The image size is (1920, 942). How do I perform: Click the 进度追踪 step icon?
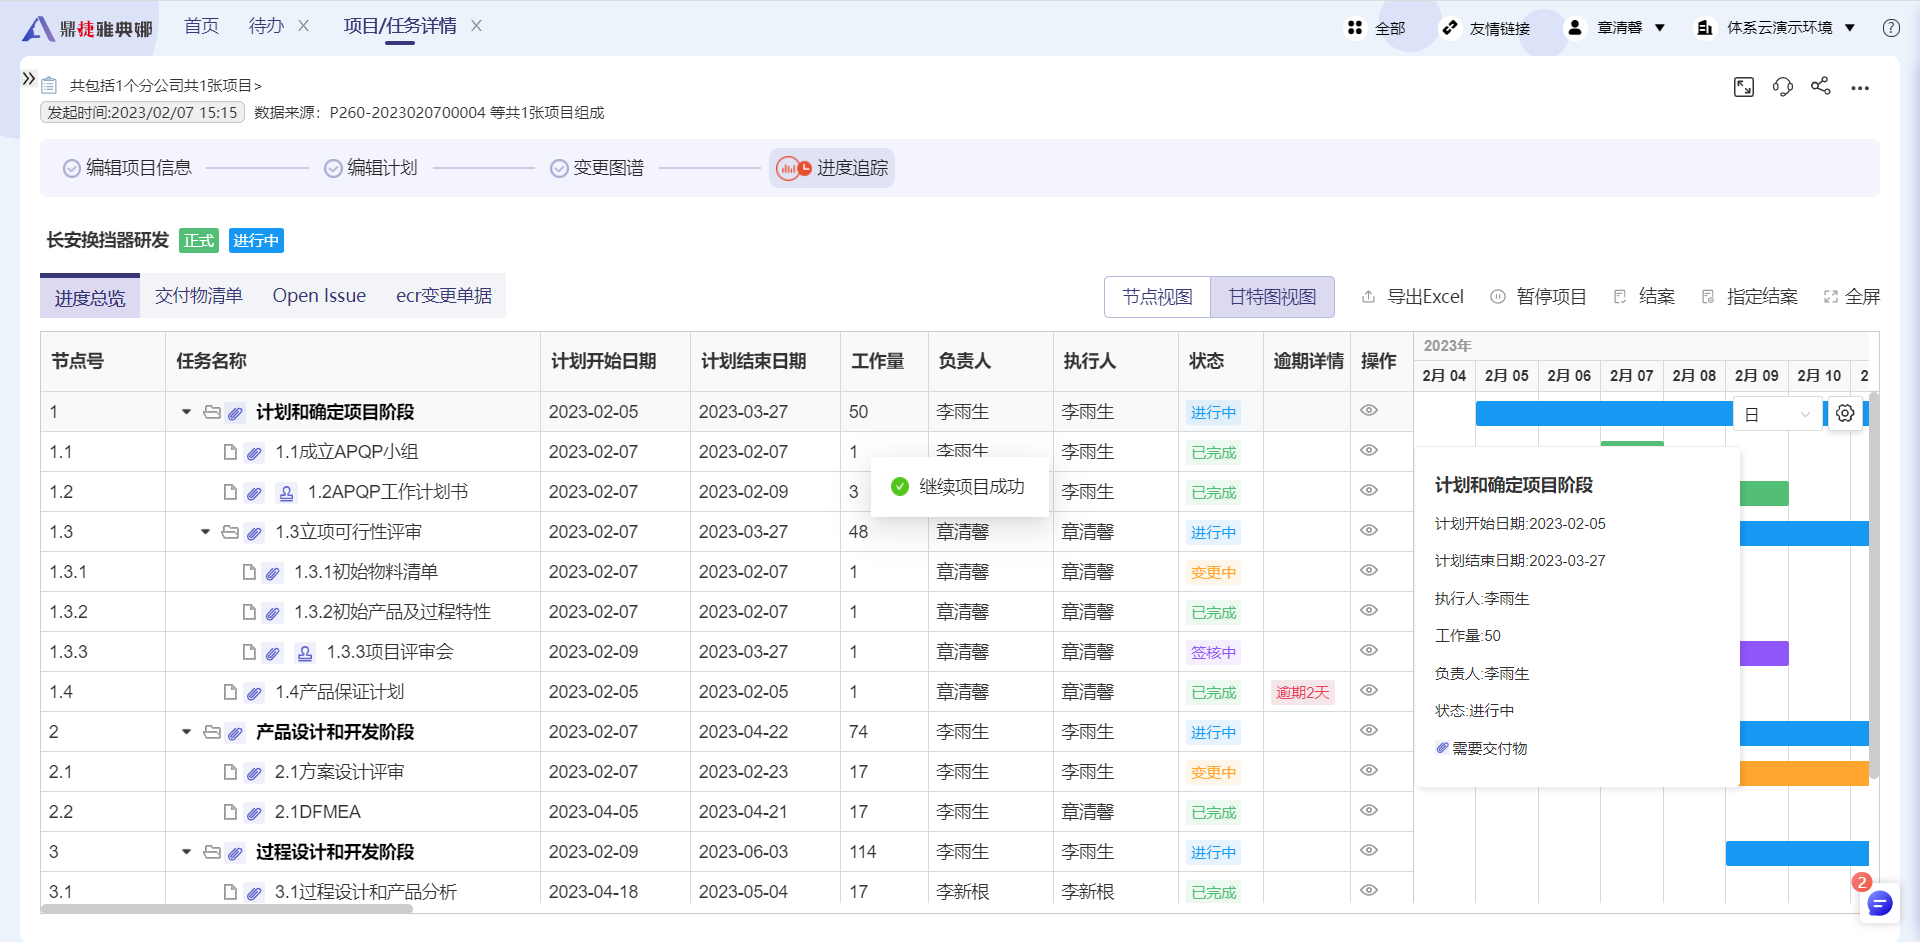click(x=794, y=168)
